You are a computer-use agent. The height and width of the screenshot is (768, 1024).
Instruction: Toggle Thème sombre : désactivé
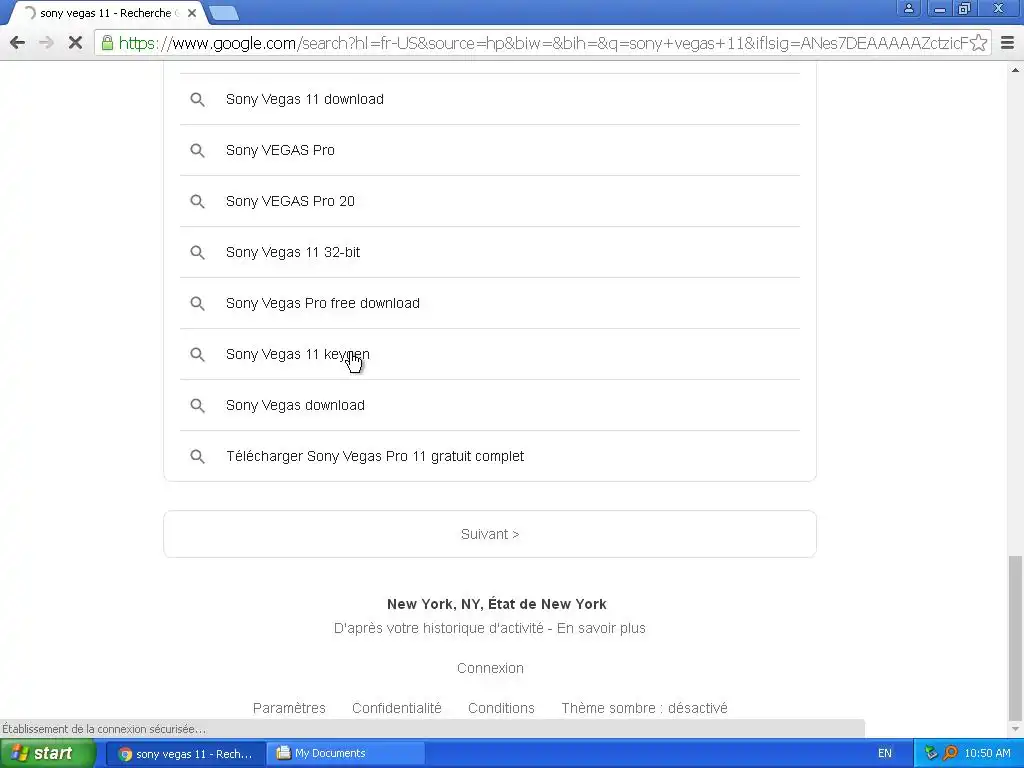[645, 708]
